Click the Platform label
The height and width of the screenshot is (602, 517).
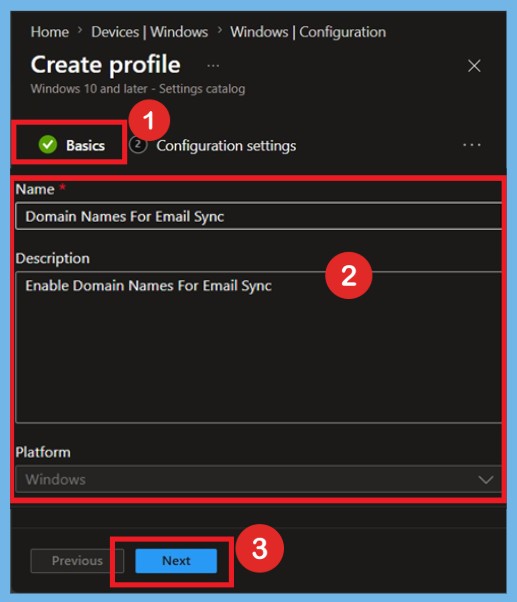coord(43,452)
